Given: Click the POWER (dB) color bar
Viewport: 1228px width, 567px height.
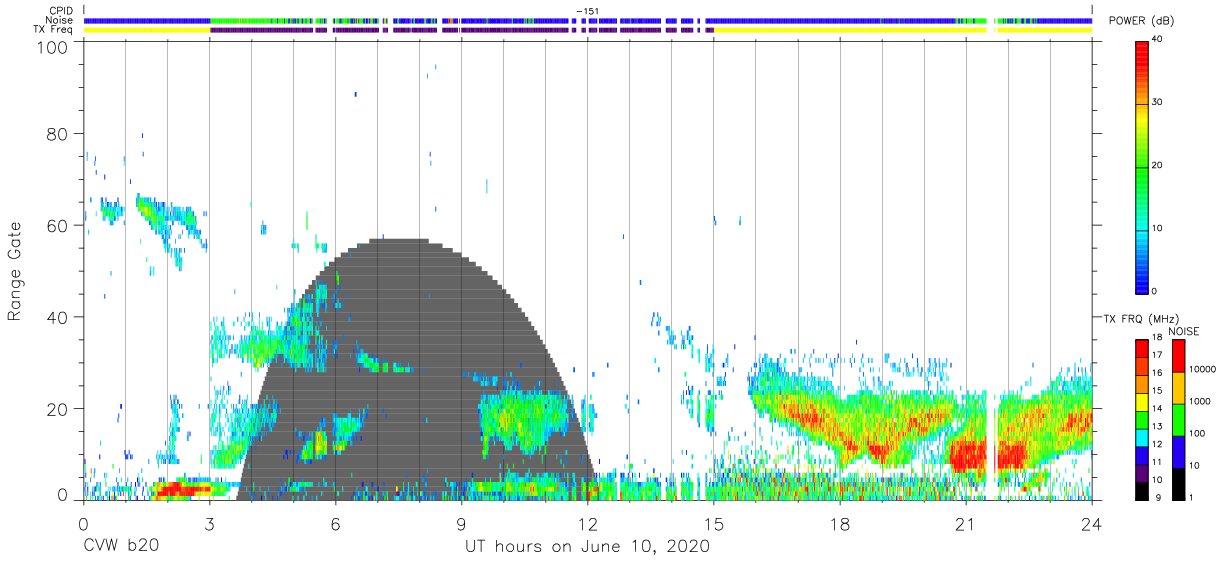Looking at the screenshot, I should [x=1142, y=166].
